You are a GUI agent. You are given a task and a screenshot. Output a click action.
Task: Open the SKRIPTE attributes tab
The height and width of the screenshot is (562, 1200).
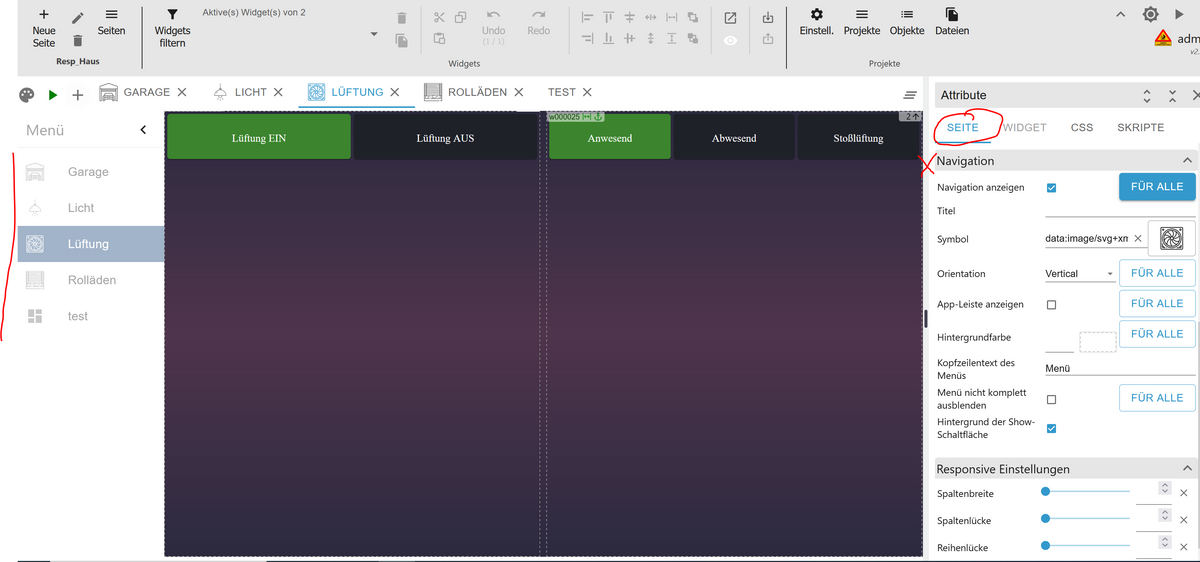point(1141,128)
